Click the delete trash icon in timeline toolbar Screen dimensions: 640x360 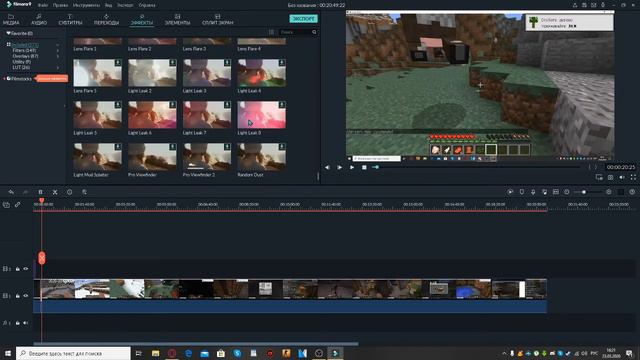pyautogui.click(x=40, y=192)
